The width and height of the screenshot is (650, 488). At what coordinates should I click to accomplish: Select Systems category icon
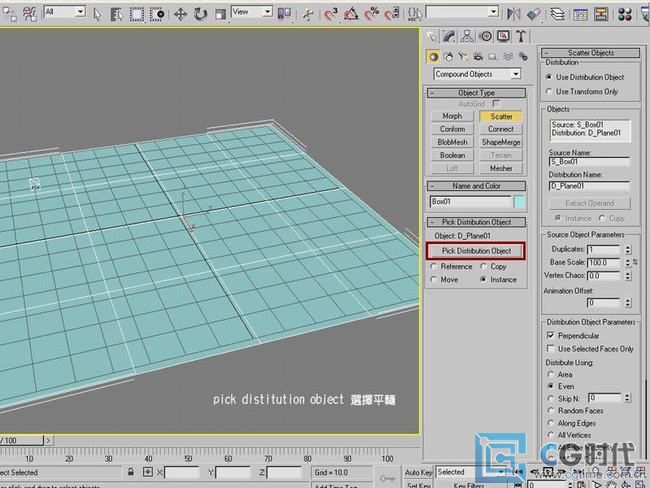point(523,57)
